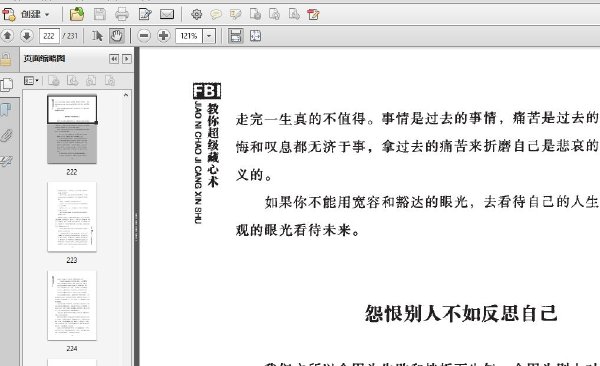Click the first gray thumbnails-panel toolbar icon
The image size is (600, 366).
54,81
